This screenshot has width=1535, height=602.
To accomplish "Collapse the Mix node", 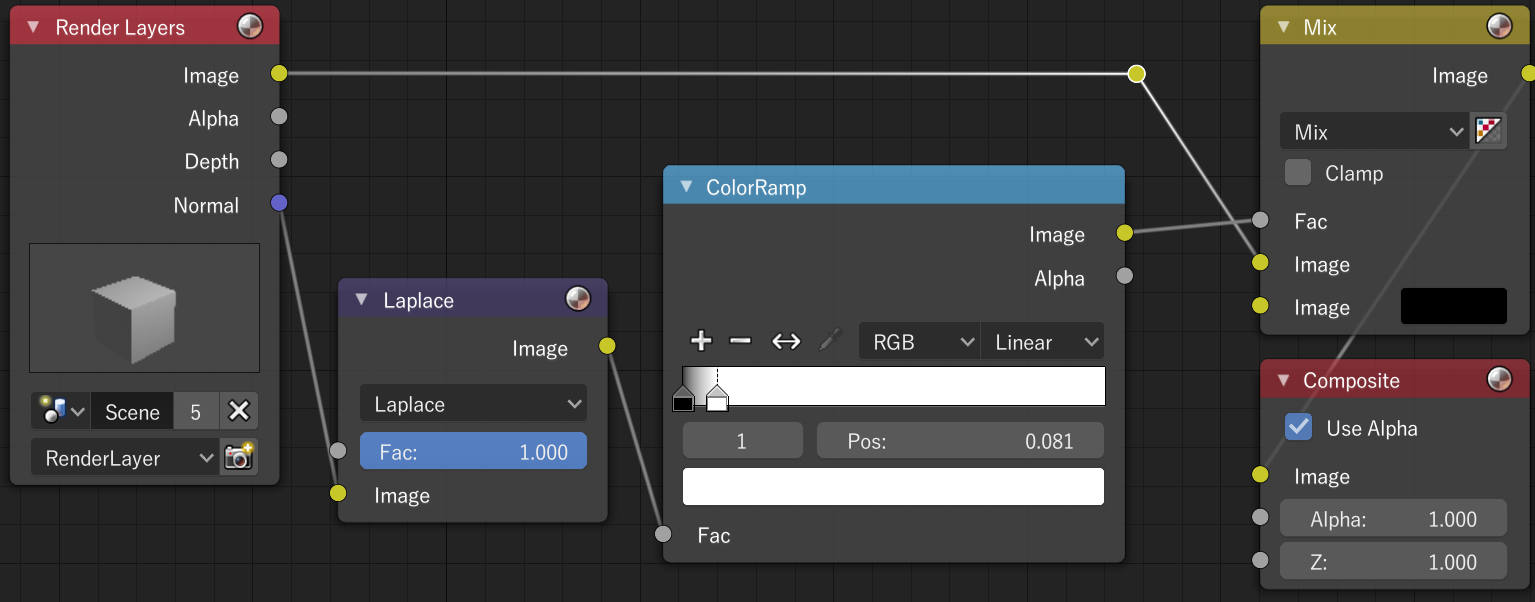I will [x=1284, y=27].
